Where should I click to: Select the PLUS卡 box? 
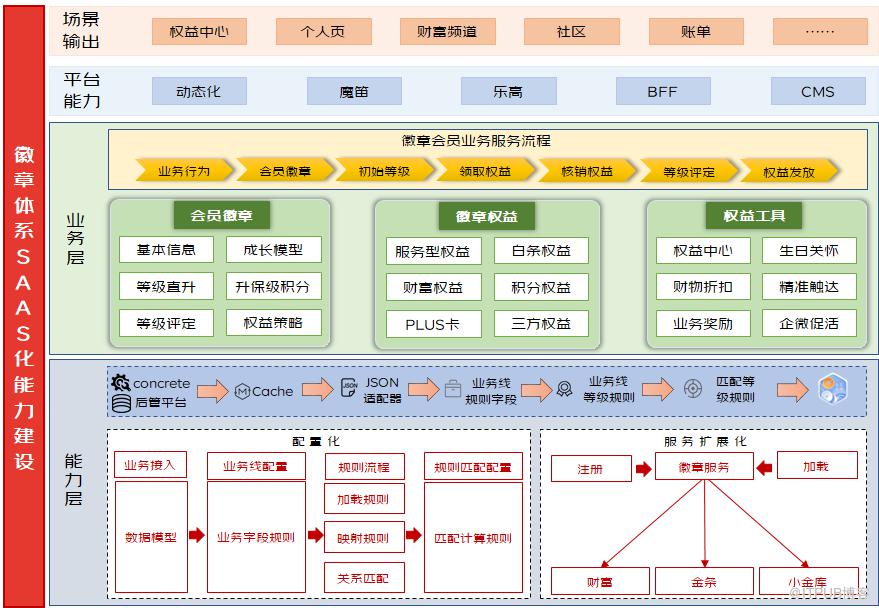tap(434, 324)
